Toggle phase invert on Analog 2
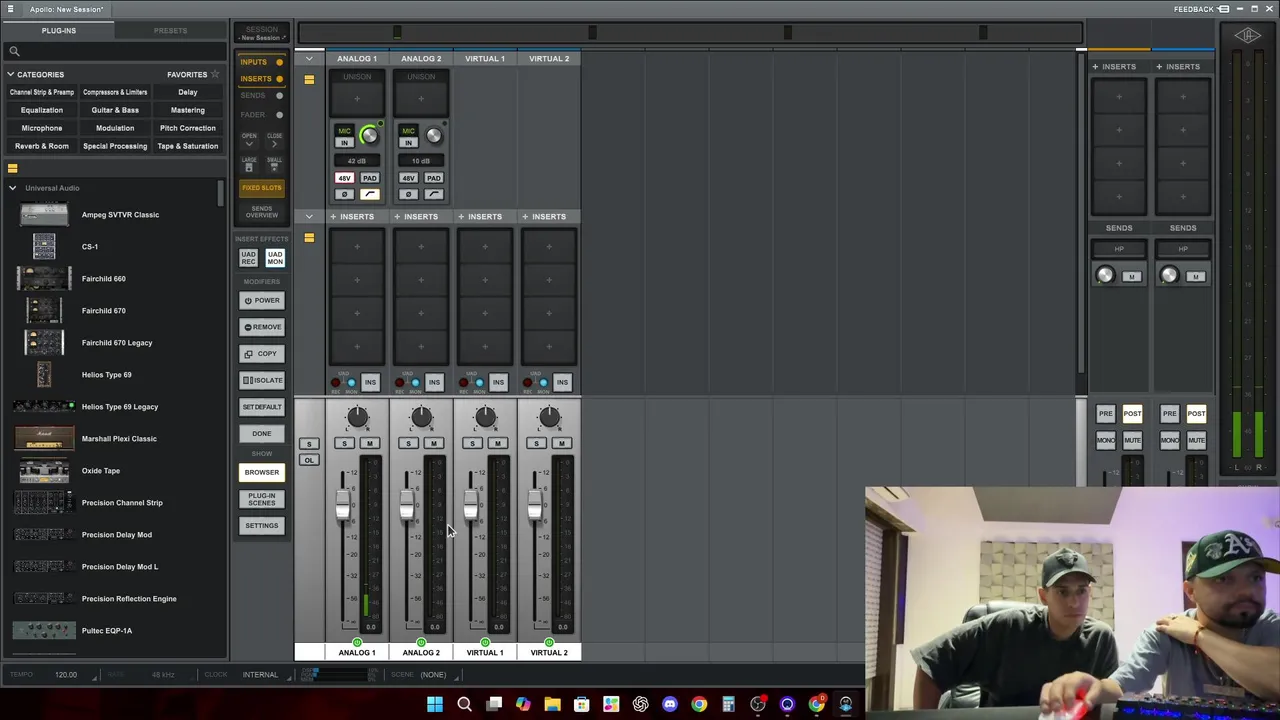This screenshot has height=720, width=1280. 408,194
